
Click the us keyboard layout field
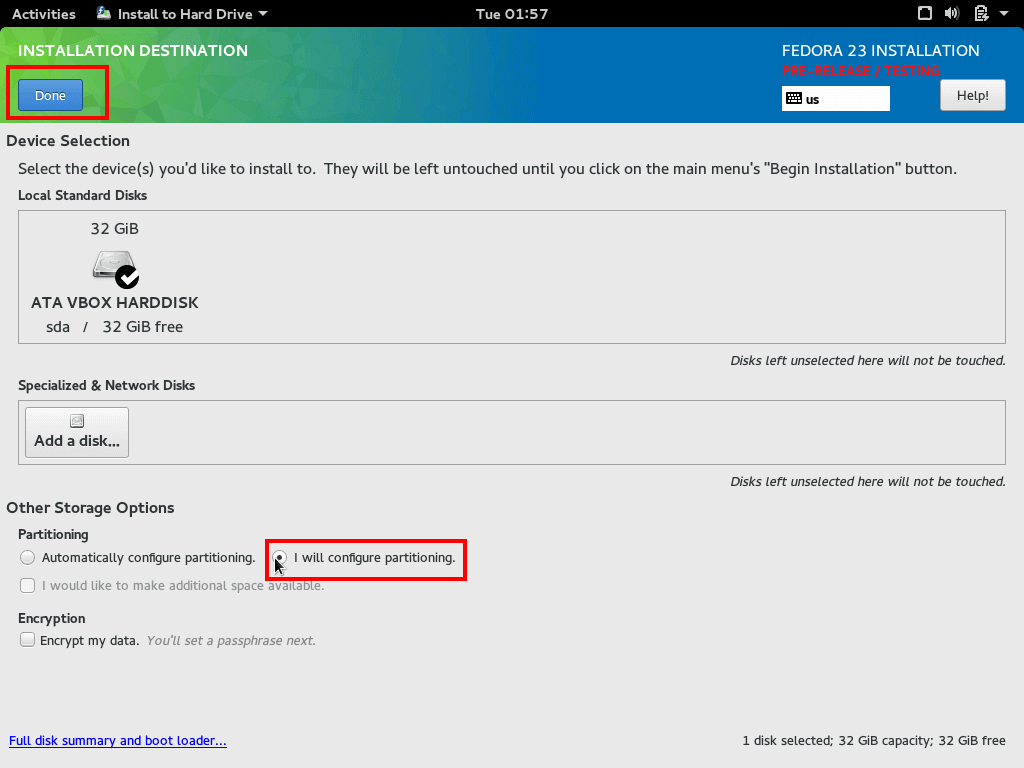coord(836,99)
